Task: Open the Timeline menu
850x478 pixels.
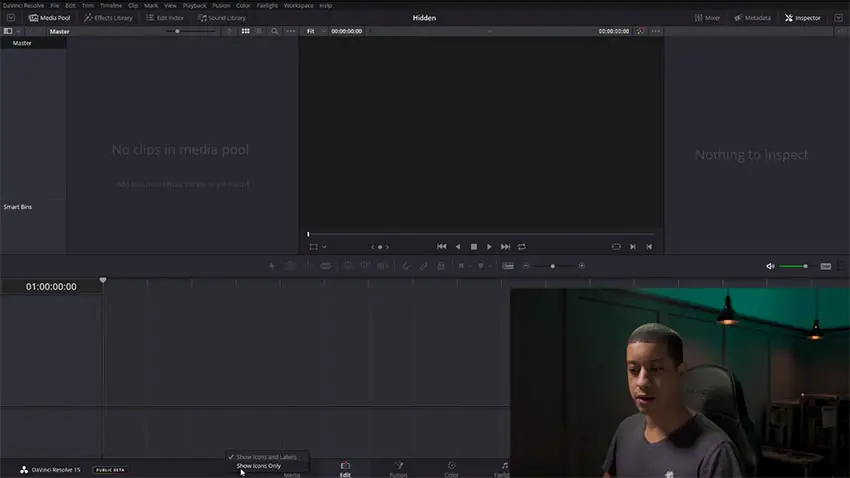Action: point(111,5)
